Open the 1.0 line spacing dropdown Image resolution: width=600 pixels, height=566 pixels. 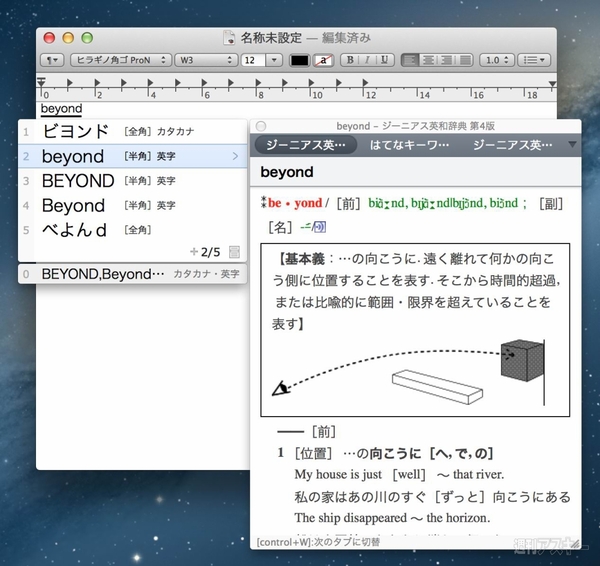tap(497, 60)
